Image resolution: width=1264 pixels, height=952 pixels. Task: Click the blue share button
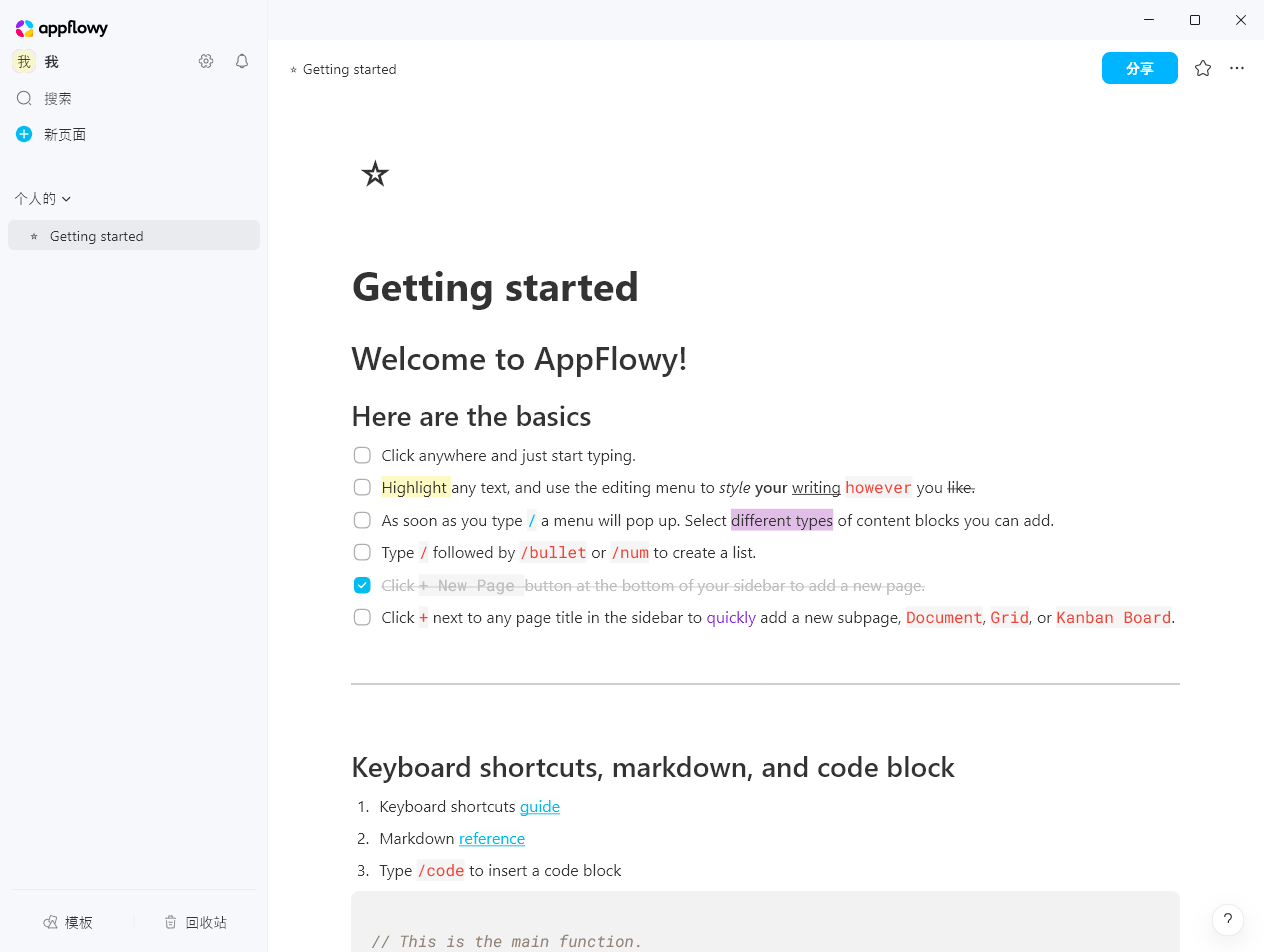click(x=1139, y=68)
